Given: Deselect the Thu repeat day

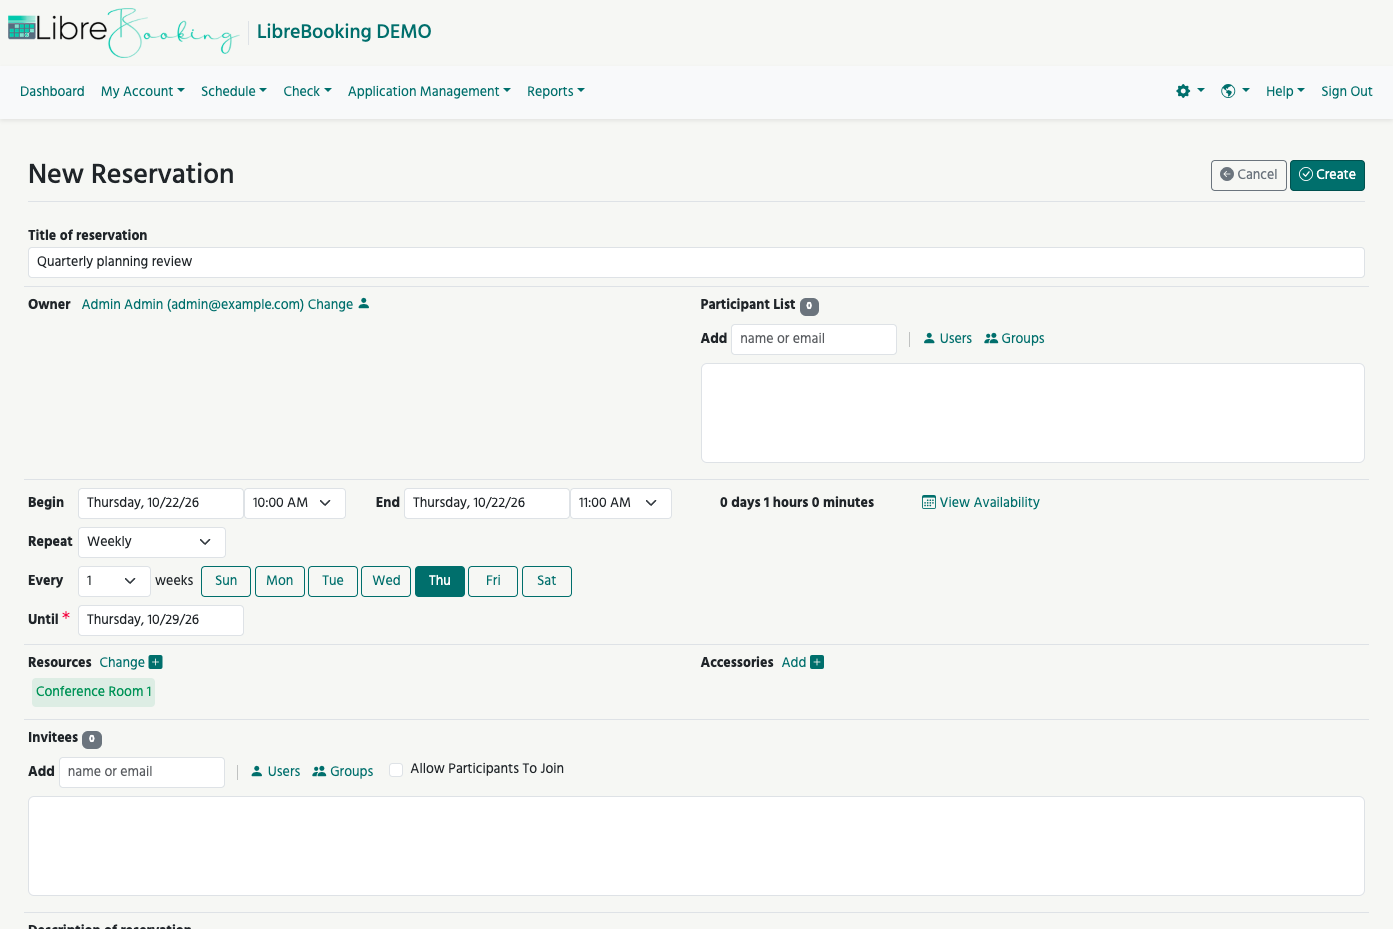Looking at the screenshot, I should tap(440, 581).
